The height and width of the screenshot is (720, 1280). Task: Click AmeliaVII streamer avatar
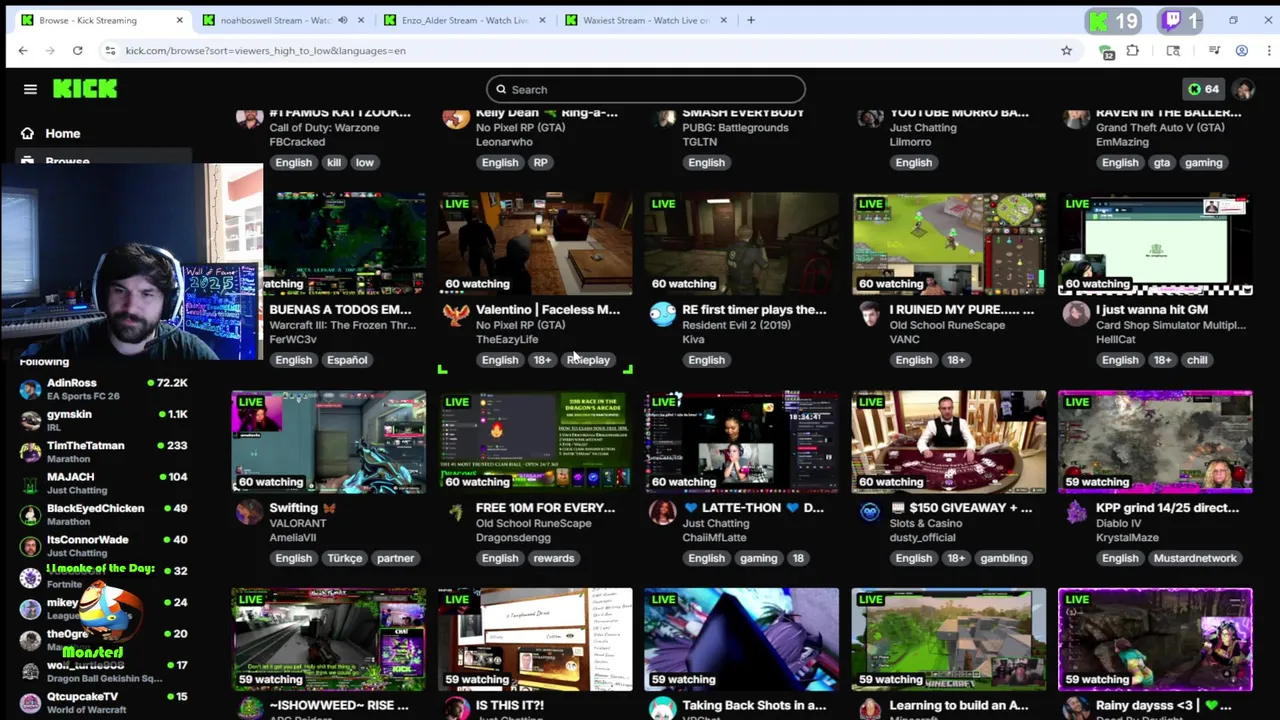[x=249, y=512]
